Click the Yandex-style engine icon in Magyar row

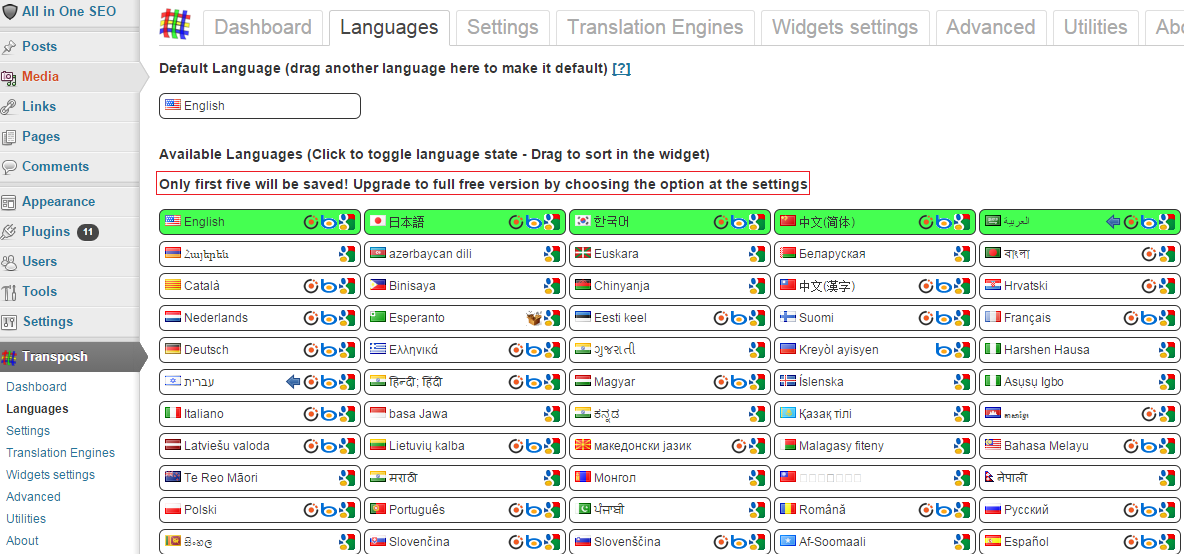click(x=721, y=382)
